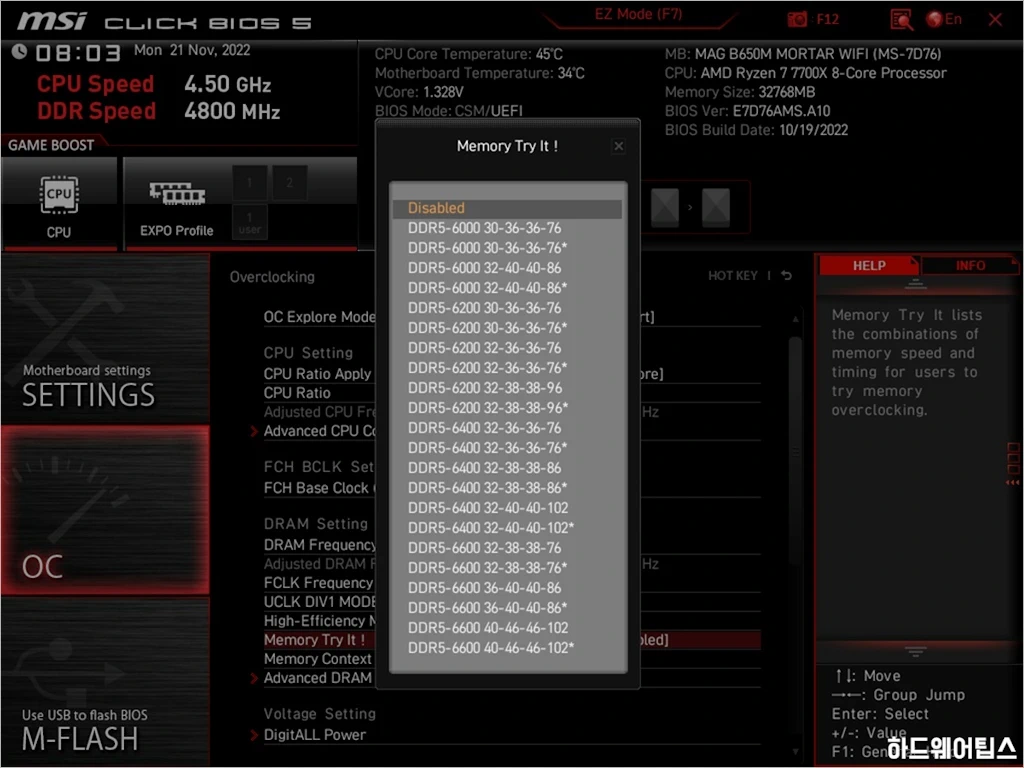
Task: Click the EXPO Profile memory module icon
Action: [177, 193]
